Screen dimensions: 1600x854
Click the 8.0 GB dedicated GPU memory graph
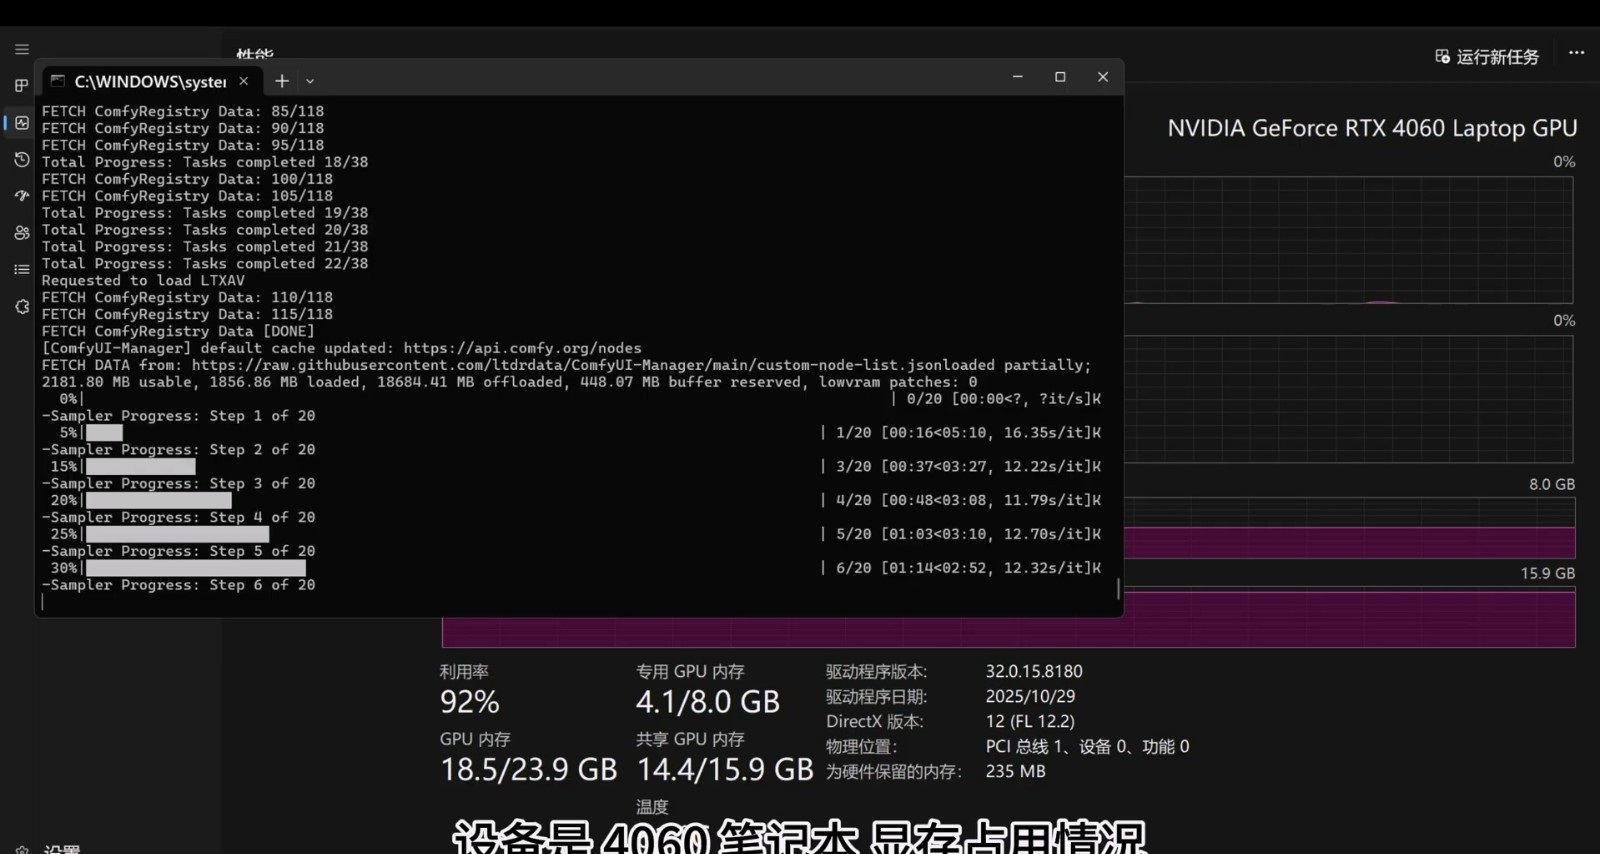[x=1348, y=529]
